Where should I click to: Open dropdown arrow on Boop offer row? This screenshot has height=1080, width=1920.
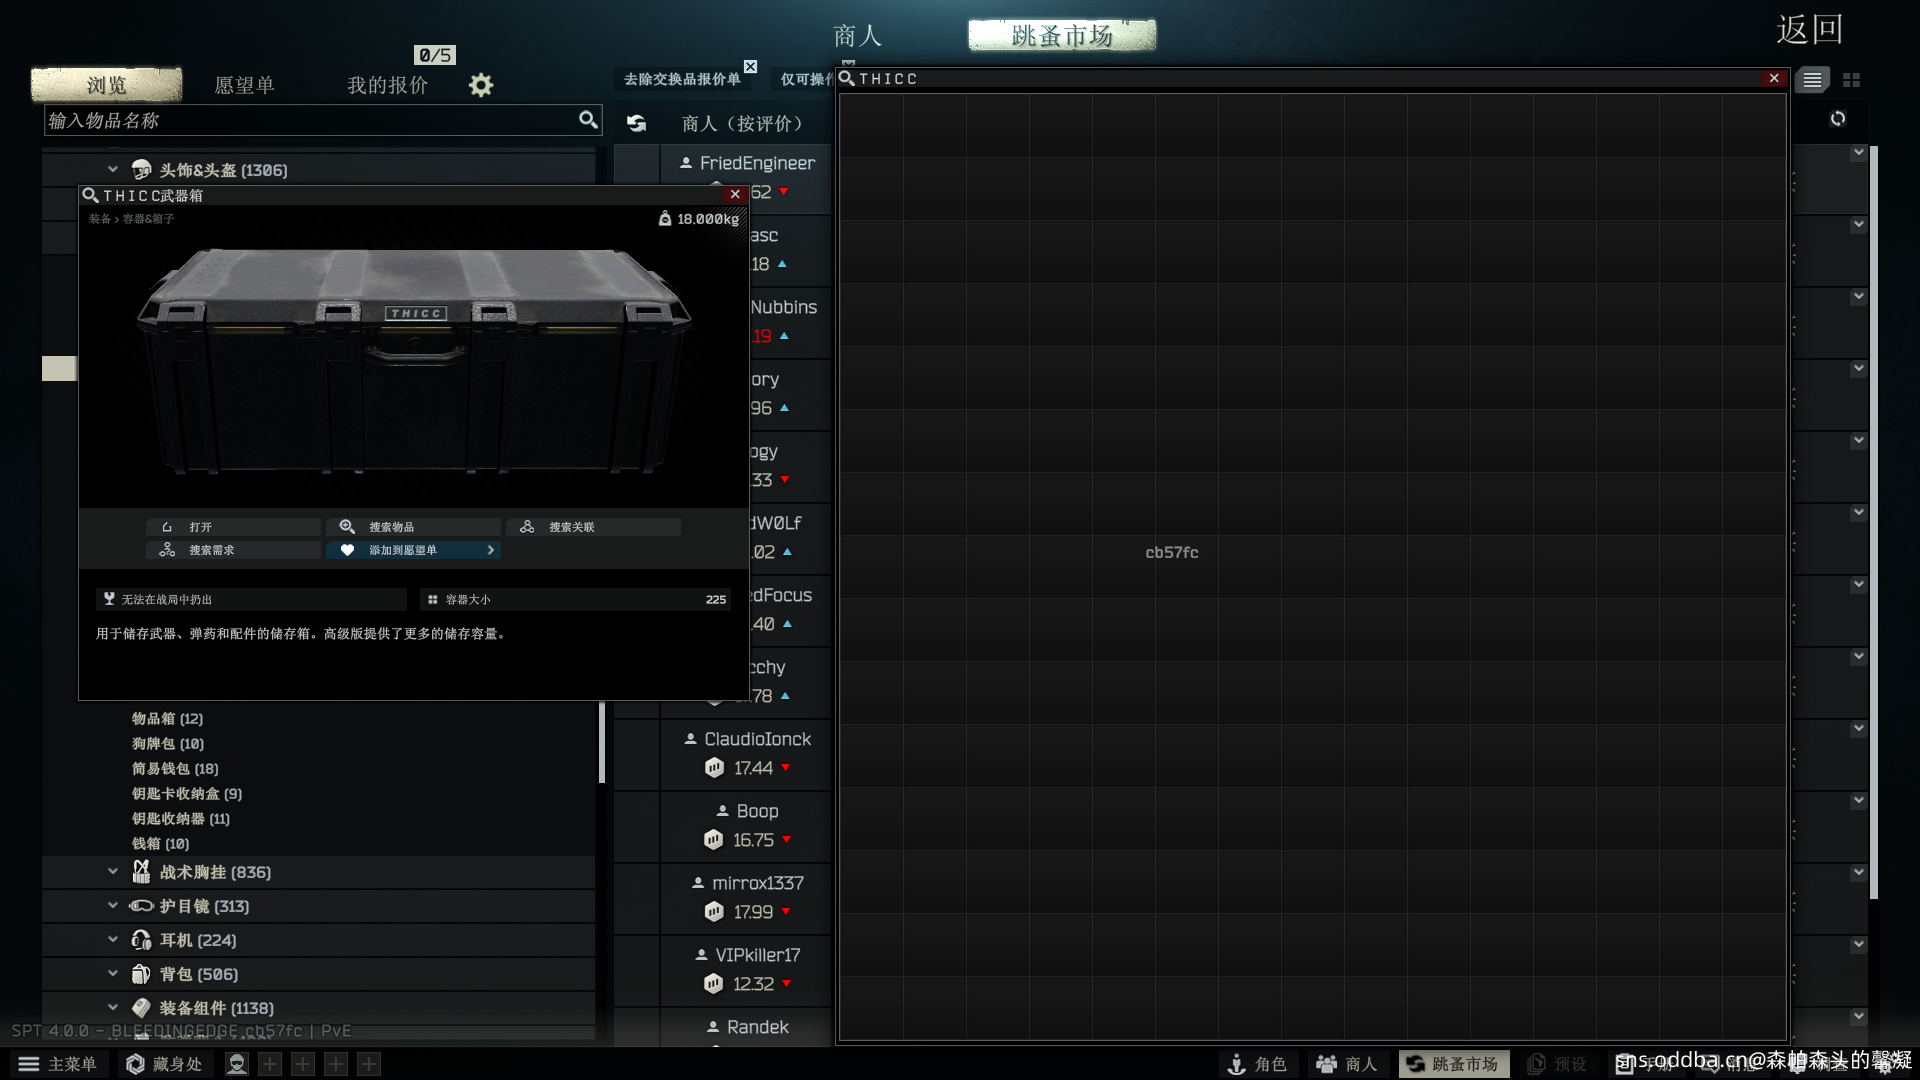(x=1858, y=800)
